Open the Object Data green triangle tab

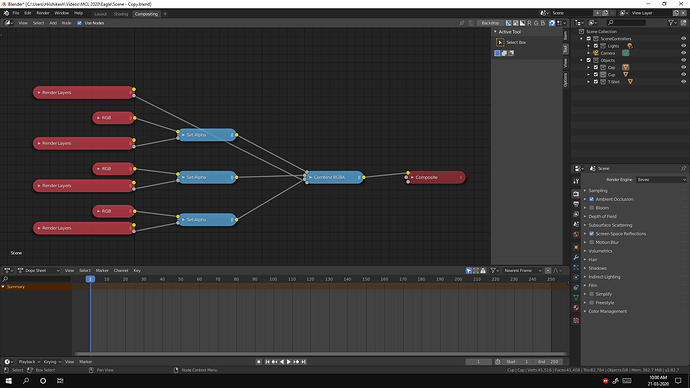pos(576,297)
